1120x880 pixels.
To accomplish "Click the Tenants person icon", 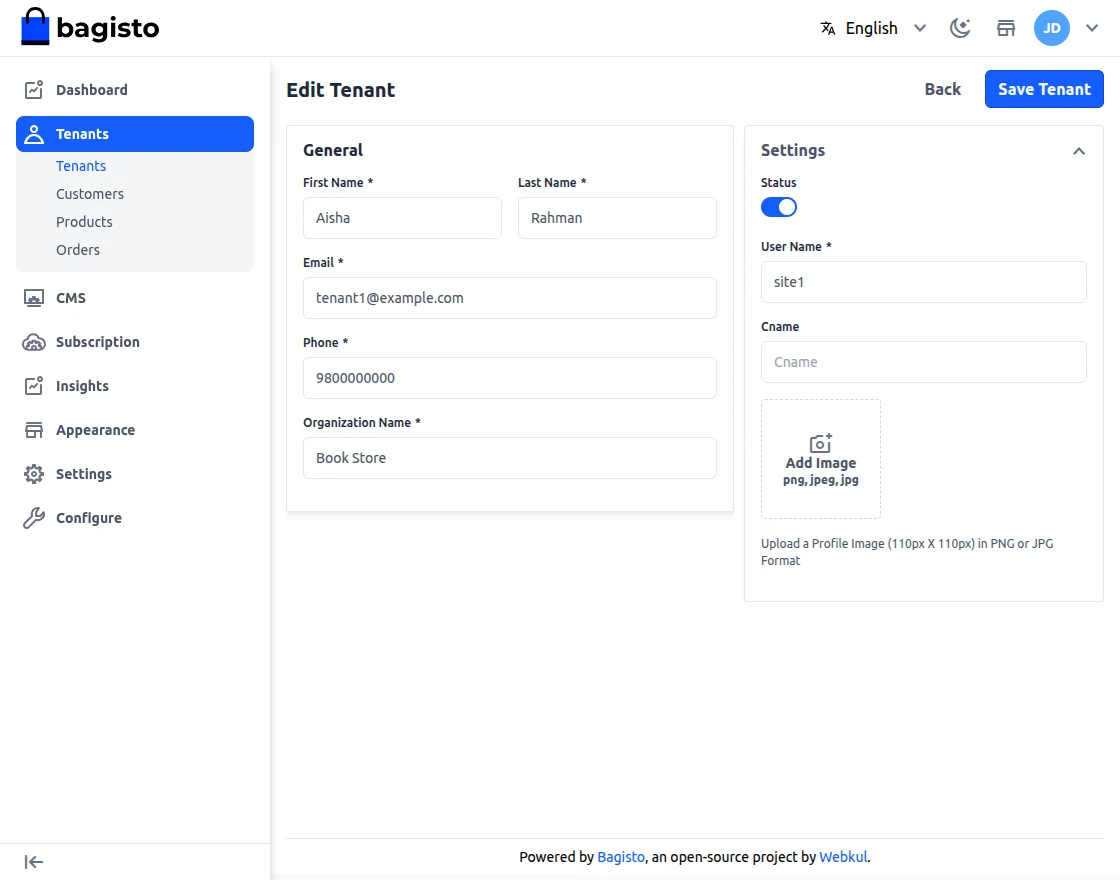I will click(x=34, y=134).
